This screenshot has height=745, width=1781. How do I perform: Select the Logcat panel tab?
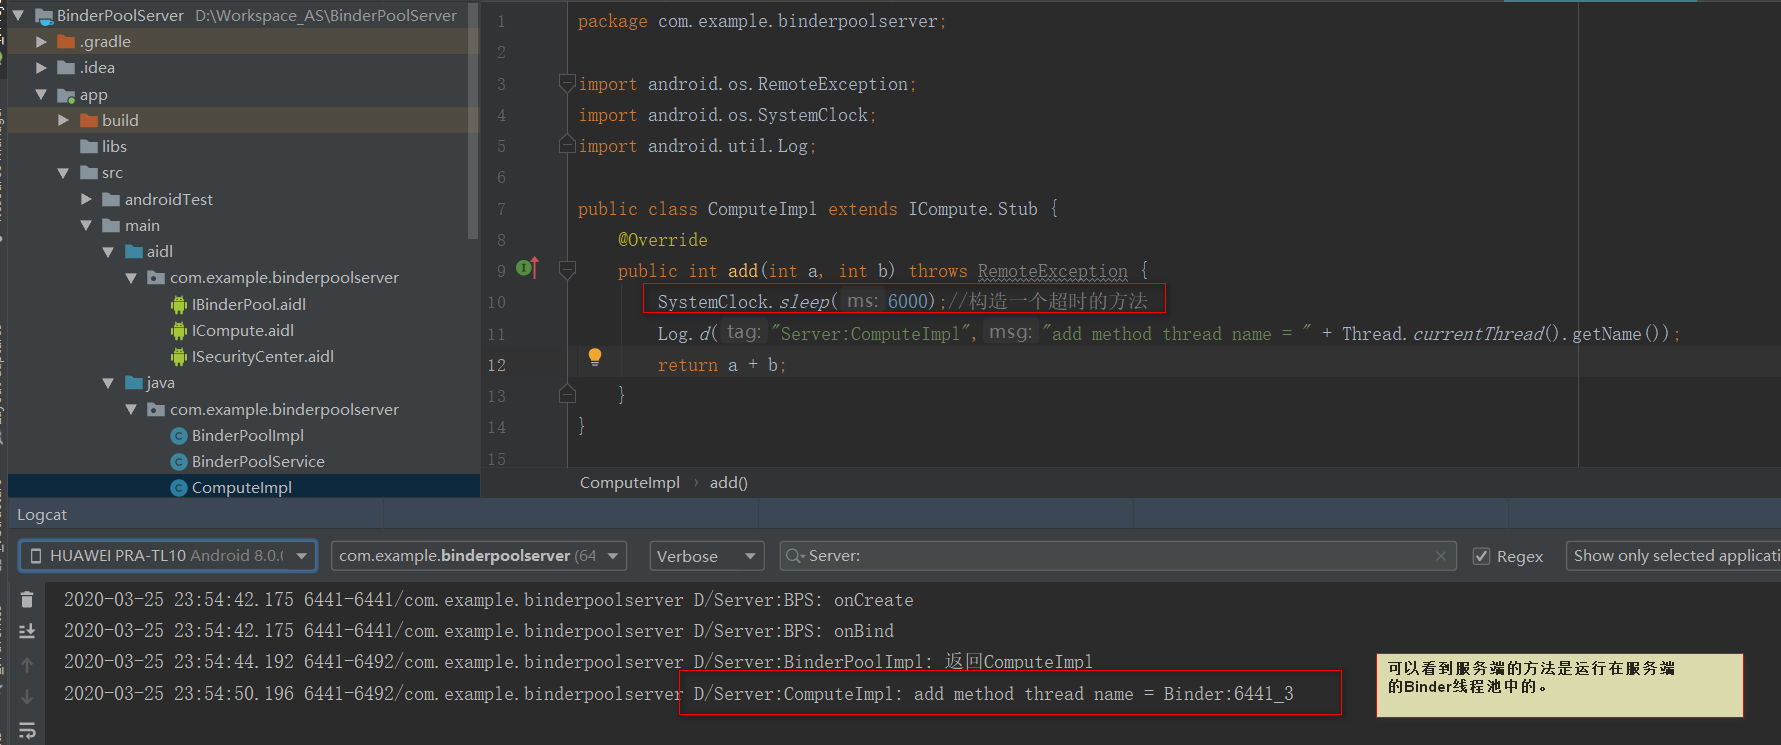click(42, 514)
